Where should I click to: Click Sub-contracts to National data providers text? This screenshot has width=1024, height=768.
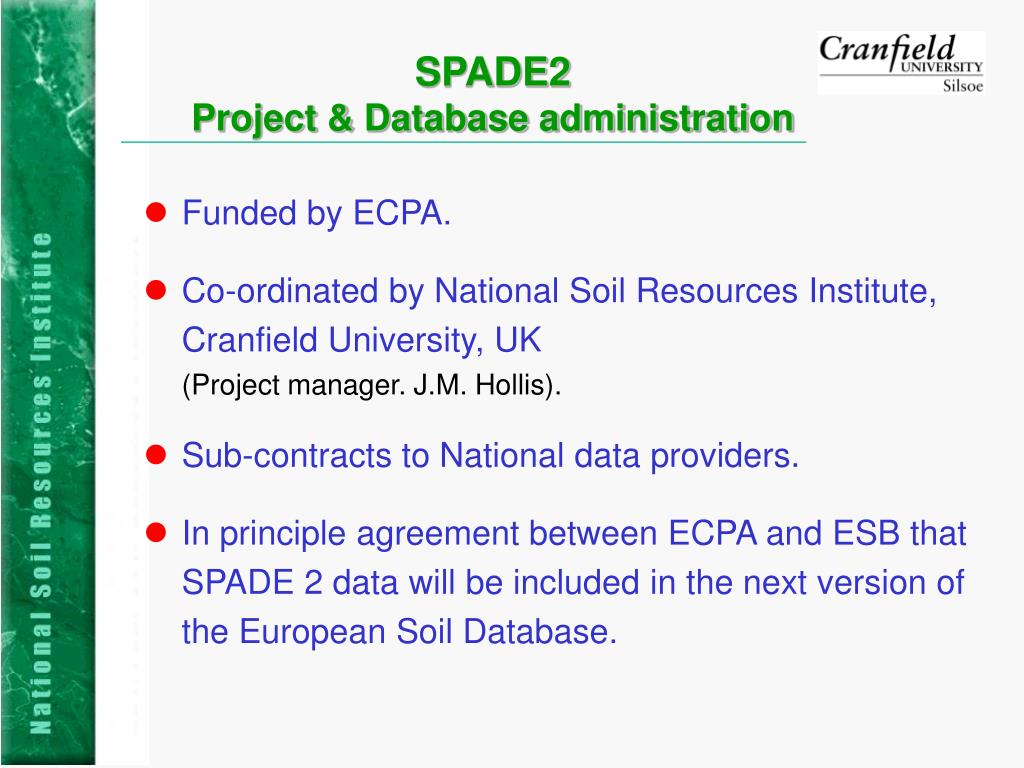pyautogui.click(x=490, y=455)
